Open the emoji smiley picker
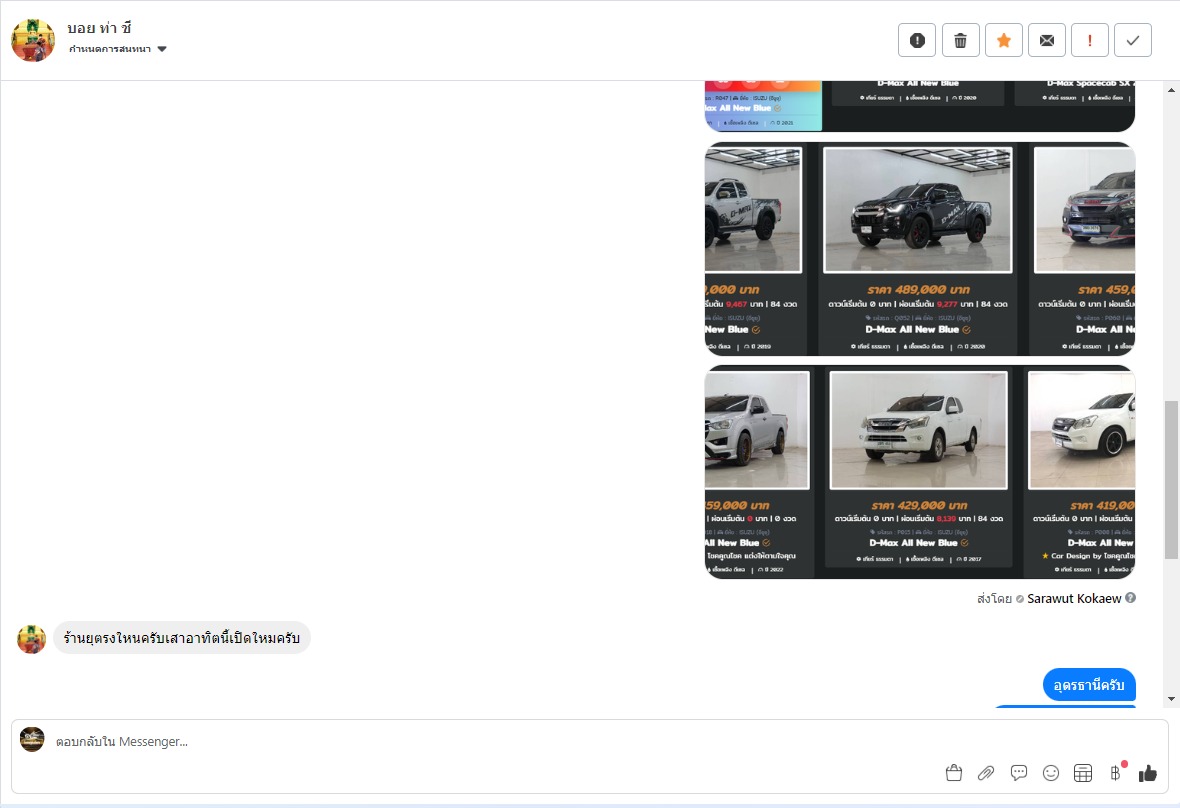The image size is (1180, 808). (x=1051, y=772)
